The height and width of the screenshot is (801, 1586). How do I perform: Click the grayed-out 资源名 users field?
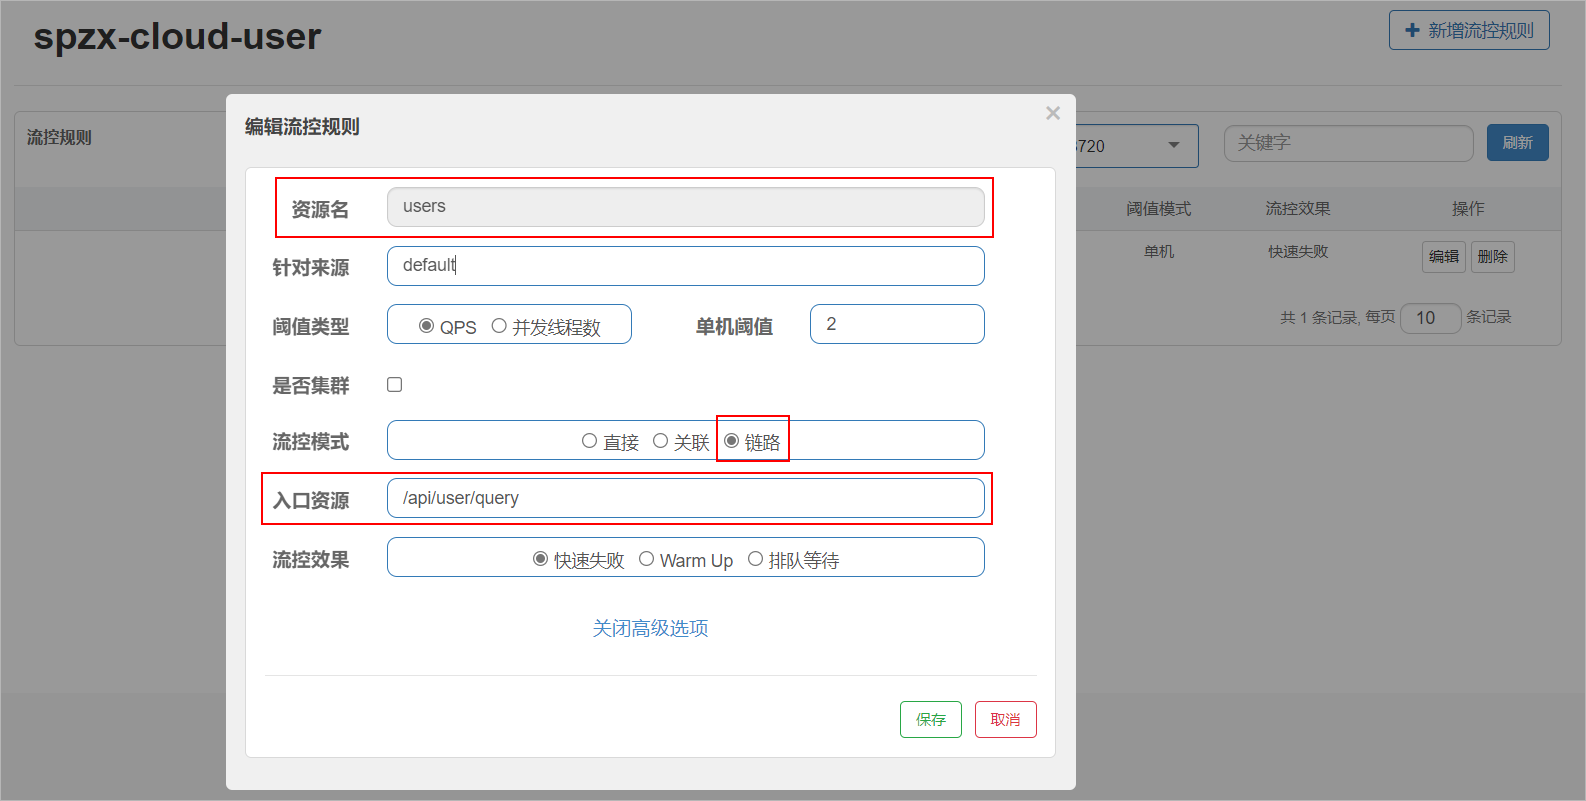pos(685,207)
